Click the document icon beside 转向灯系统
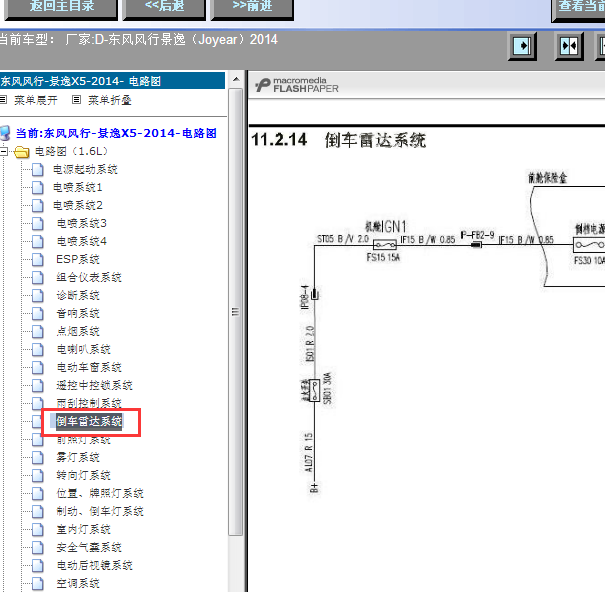Viewport: 605px width, 592px height. click(x=37, y=475)
